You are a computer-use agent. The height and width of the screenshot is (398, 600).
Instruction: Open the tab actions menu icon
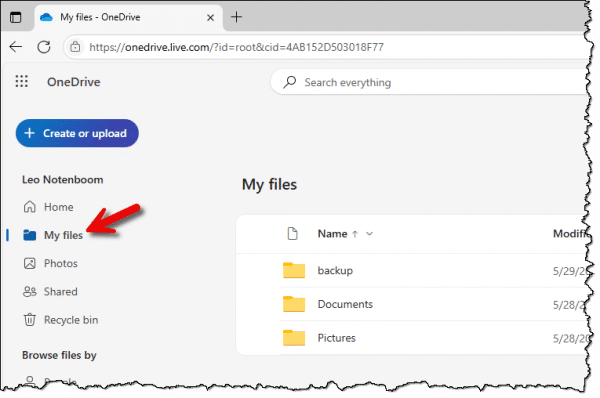pyautogui.click(x=16, y=17)
